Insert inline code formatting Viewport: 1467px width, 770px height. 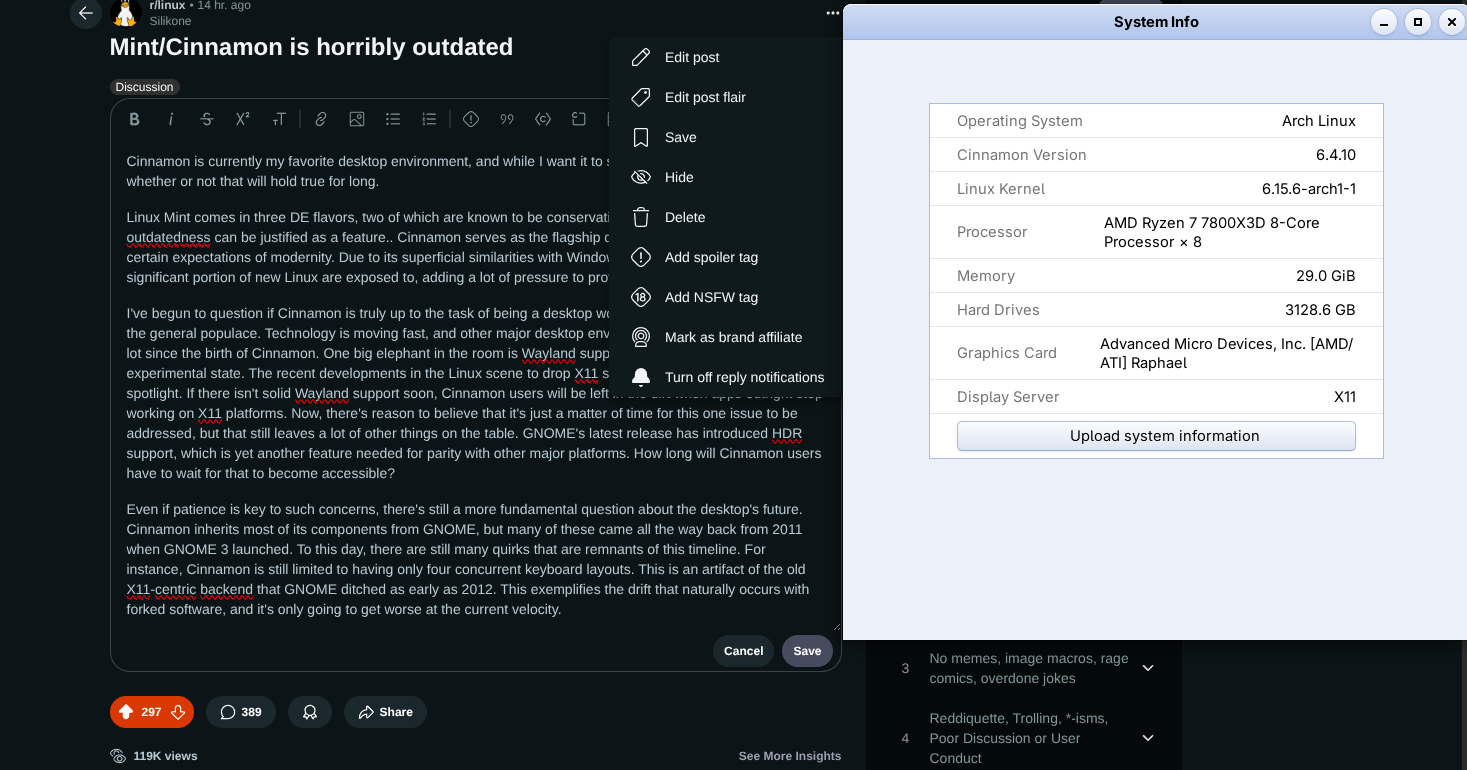(x=543, y=119)
